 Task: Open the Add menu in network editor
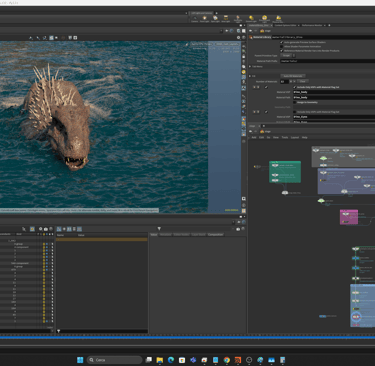coord(254,137)
